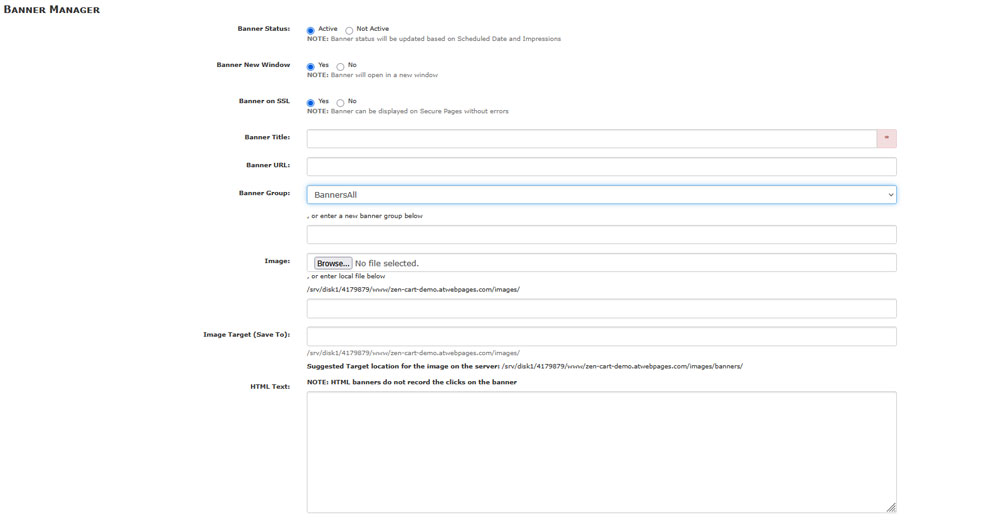Click the Banner Manager heading

coord(52,10)
